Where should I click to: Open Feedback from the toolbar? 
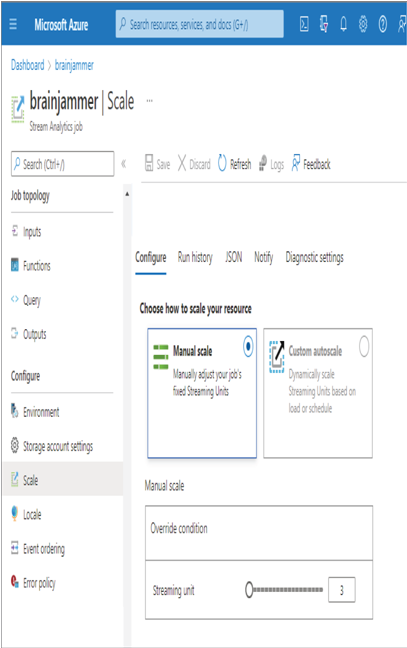pos(311,164)
